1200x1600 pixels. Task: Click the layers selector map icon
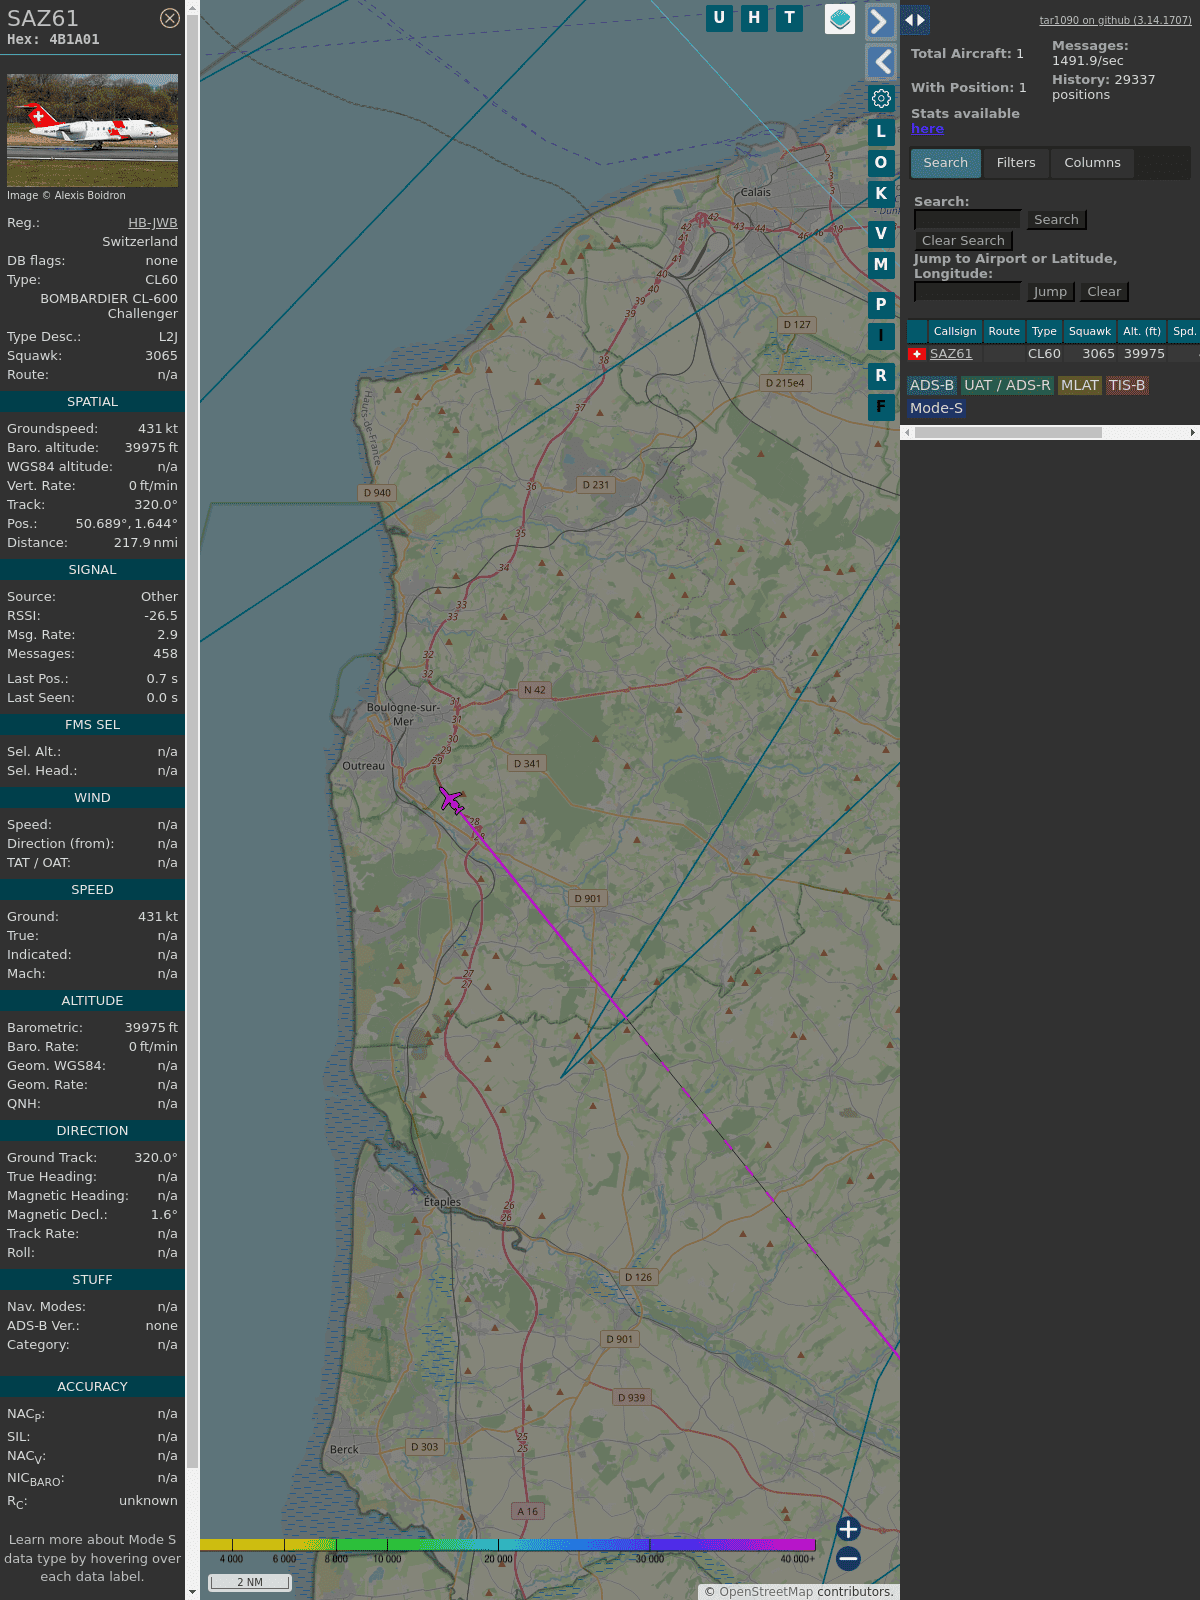[x=839, y=19]
